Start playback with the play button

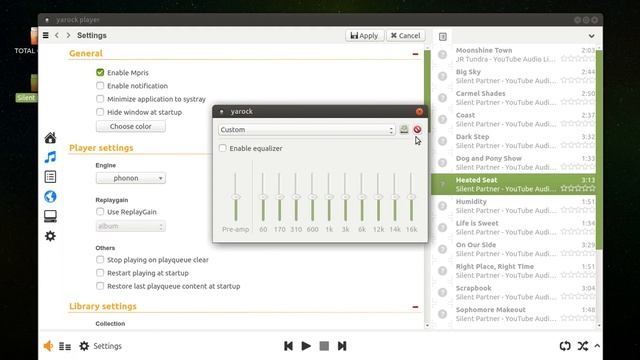point(306,346)
